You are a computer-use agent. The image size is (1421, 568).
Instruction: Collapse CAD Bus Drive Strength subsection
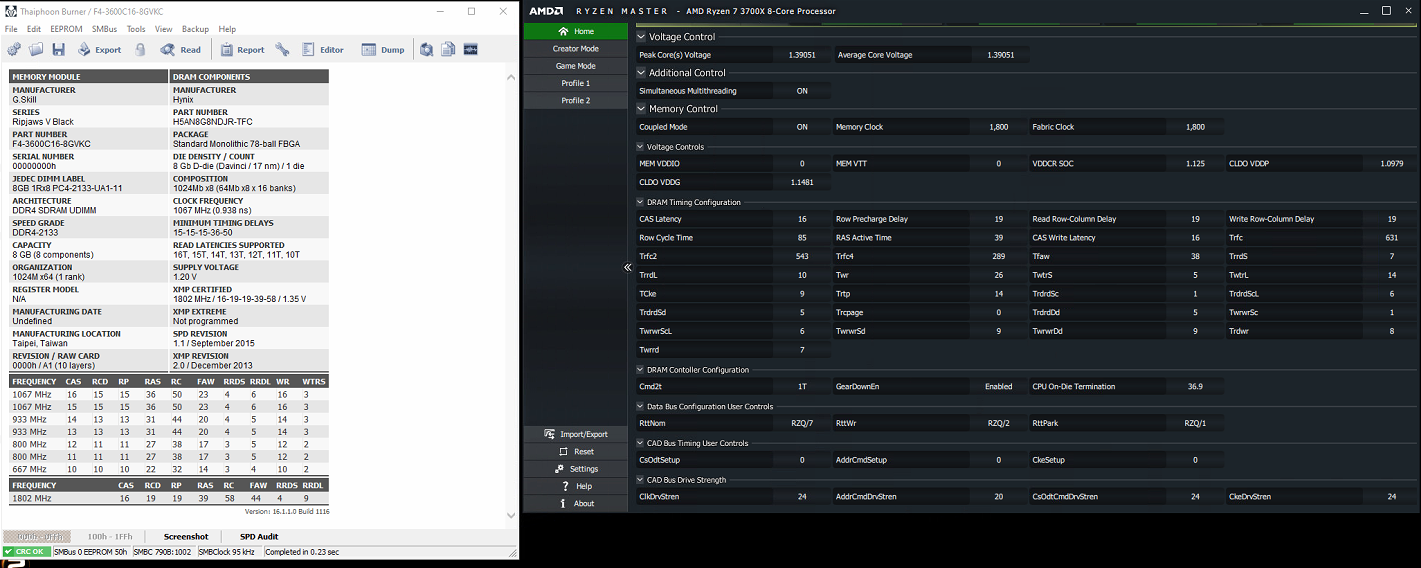click(640, 480)
